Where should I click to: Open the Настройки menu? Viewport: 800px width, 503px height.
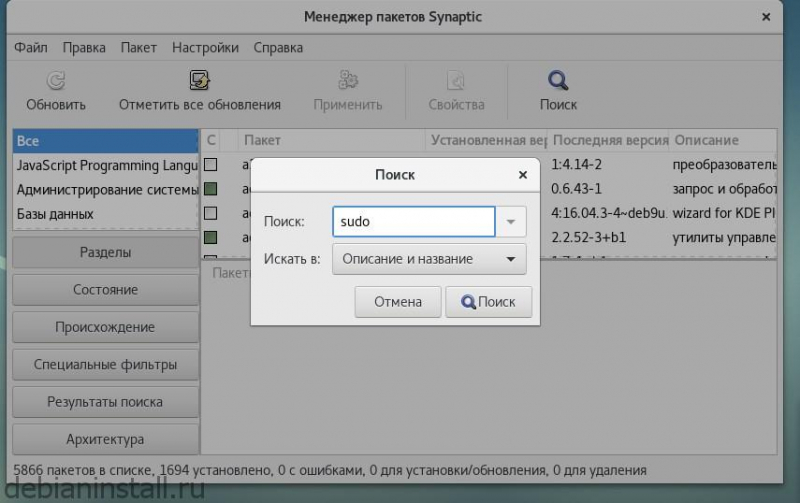205,47
